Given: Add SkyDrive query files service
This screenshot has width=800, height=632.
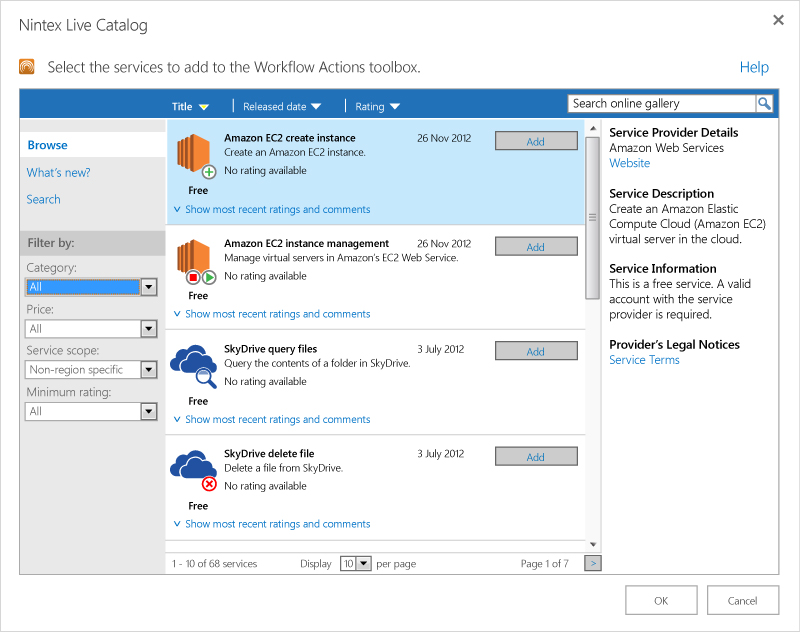Looking at the screenshot, I should point(536,351).
